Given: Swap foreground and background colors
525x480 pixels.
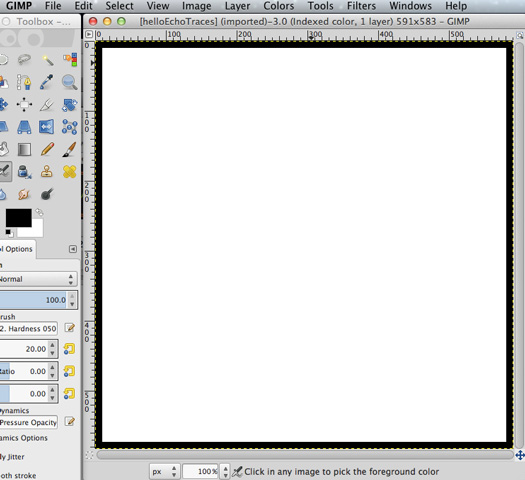Looking at the screenshot, I should click(39, 212).
